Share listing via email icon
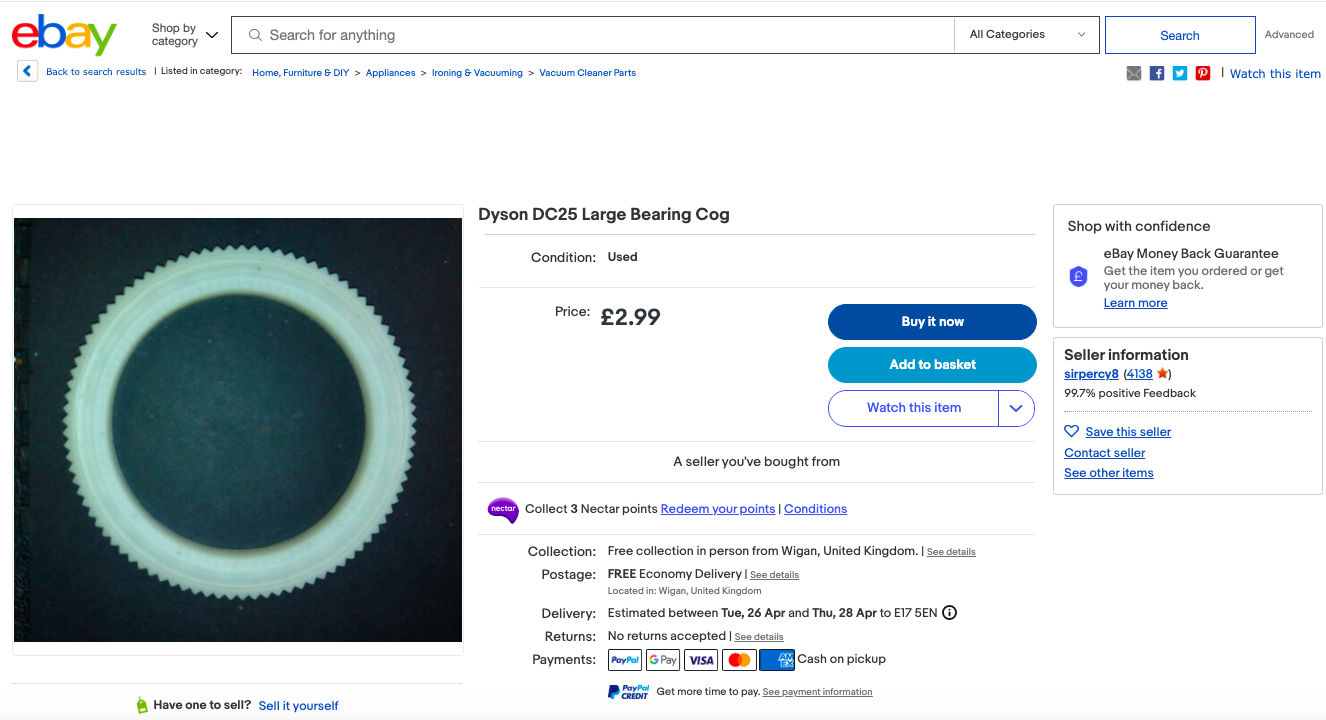1326x720 pixels. [x=1133, y=73]
